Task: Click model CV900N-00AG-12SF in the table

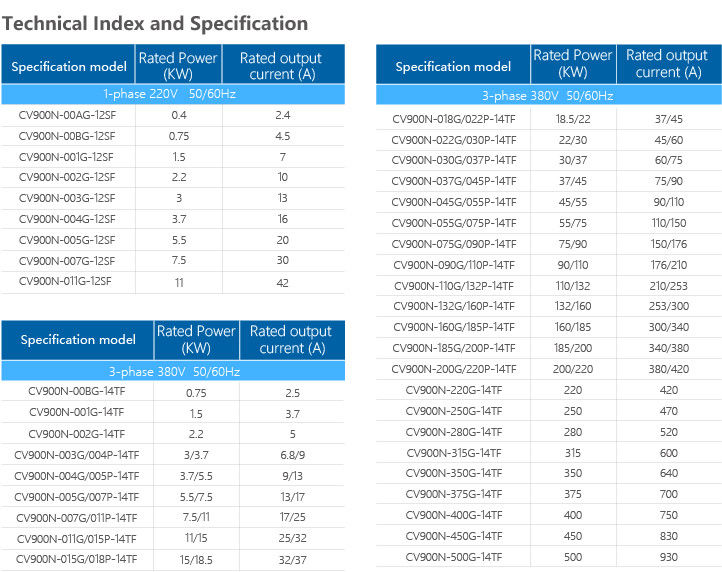Action: 67,115
